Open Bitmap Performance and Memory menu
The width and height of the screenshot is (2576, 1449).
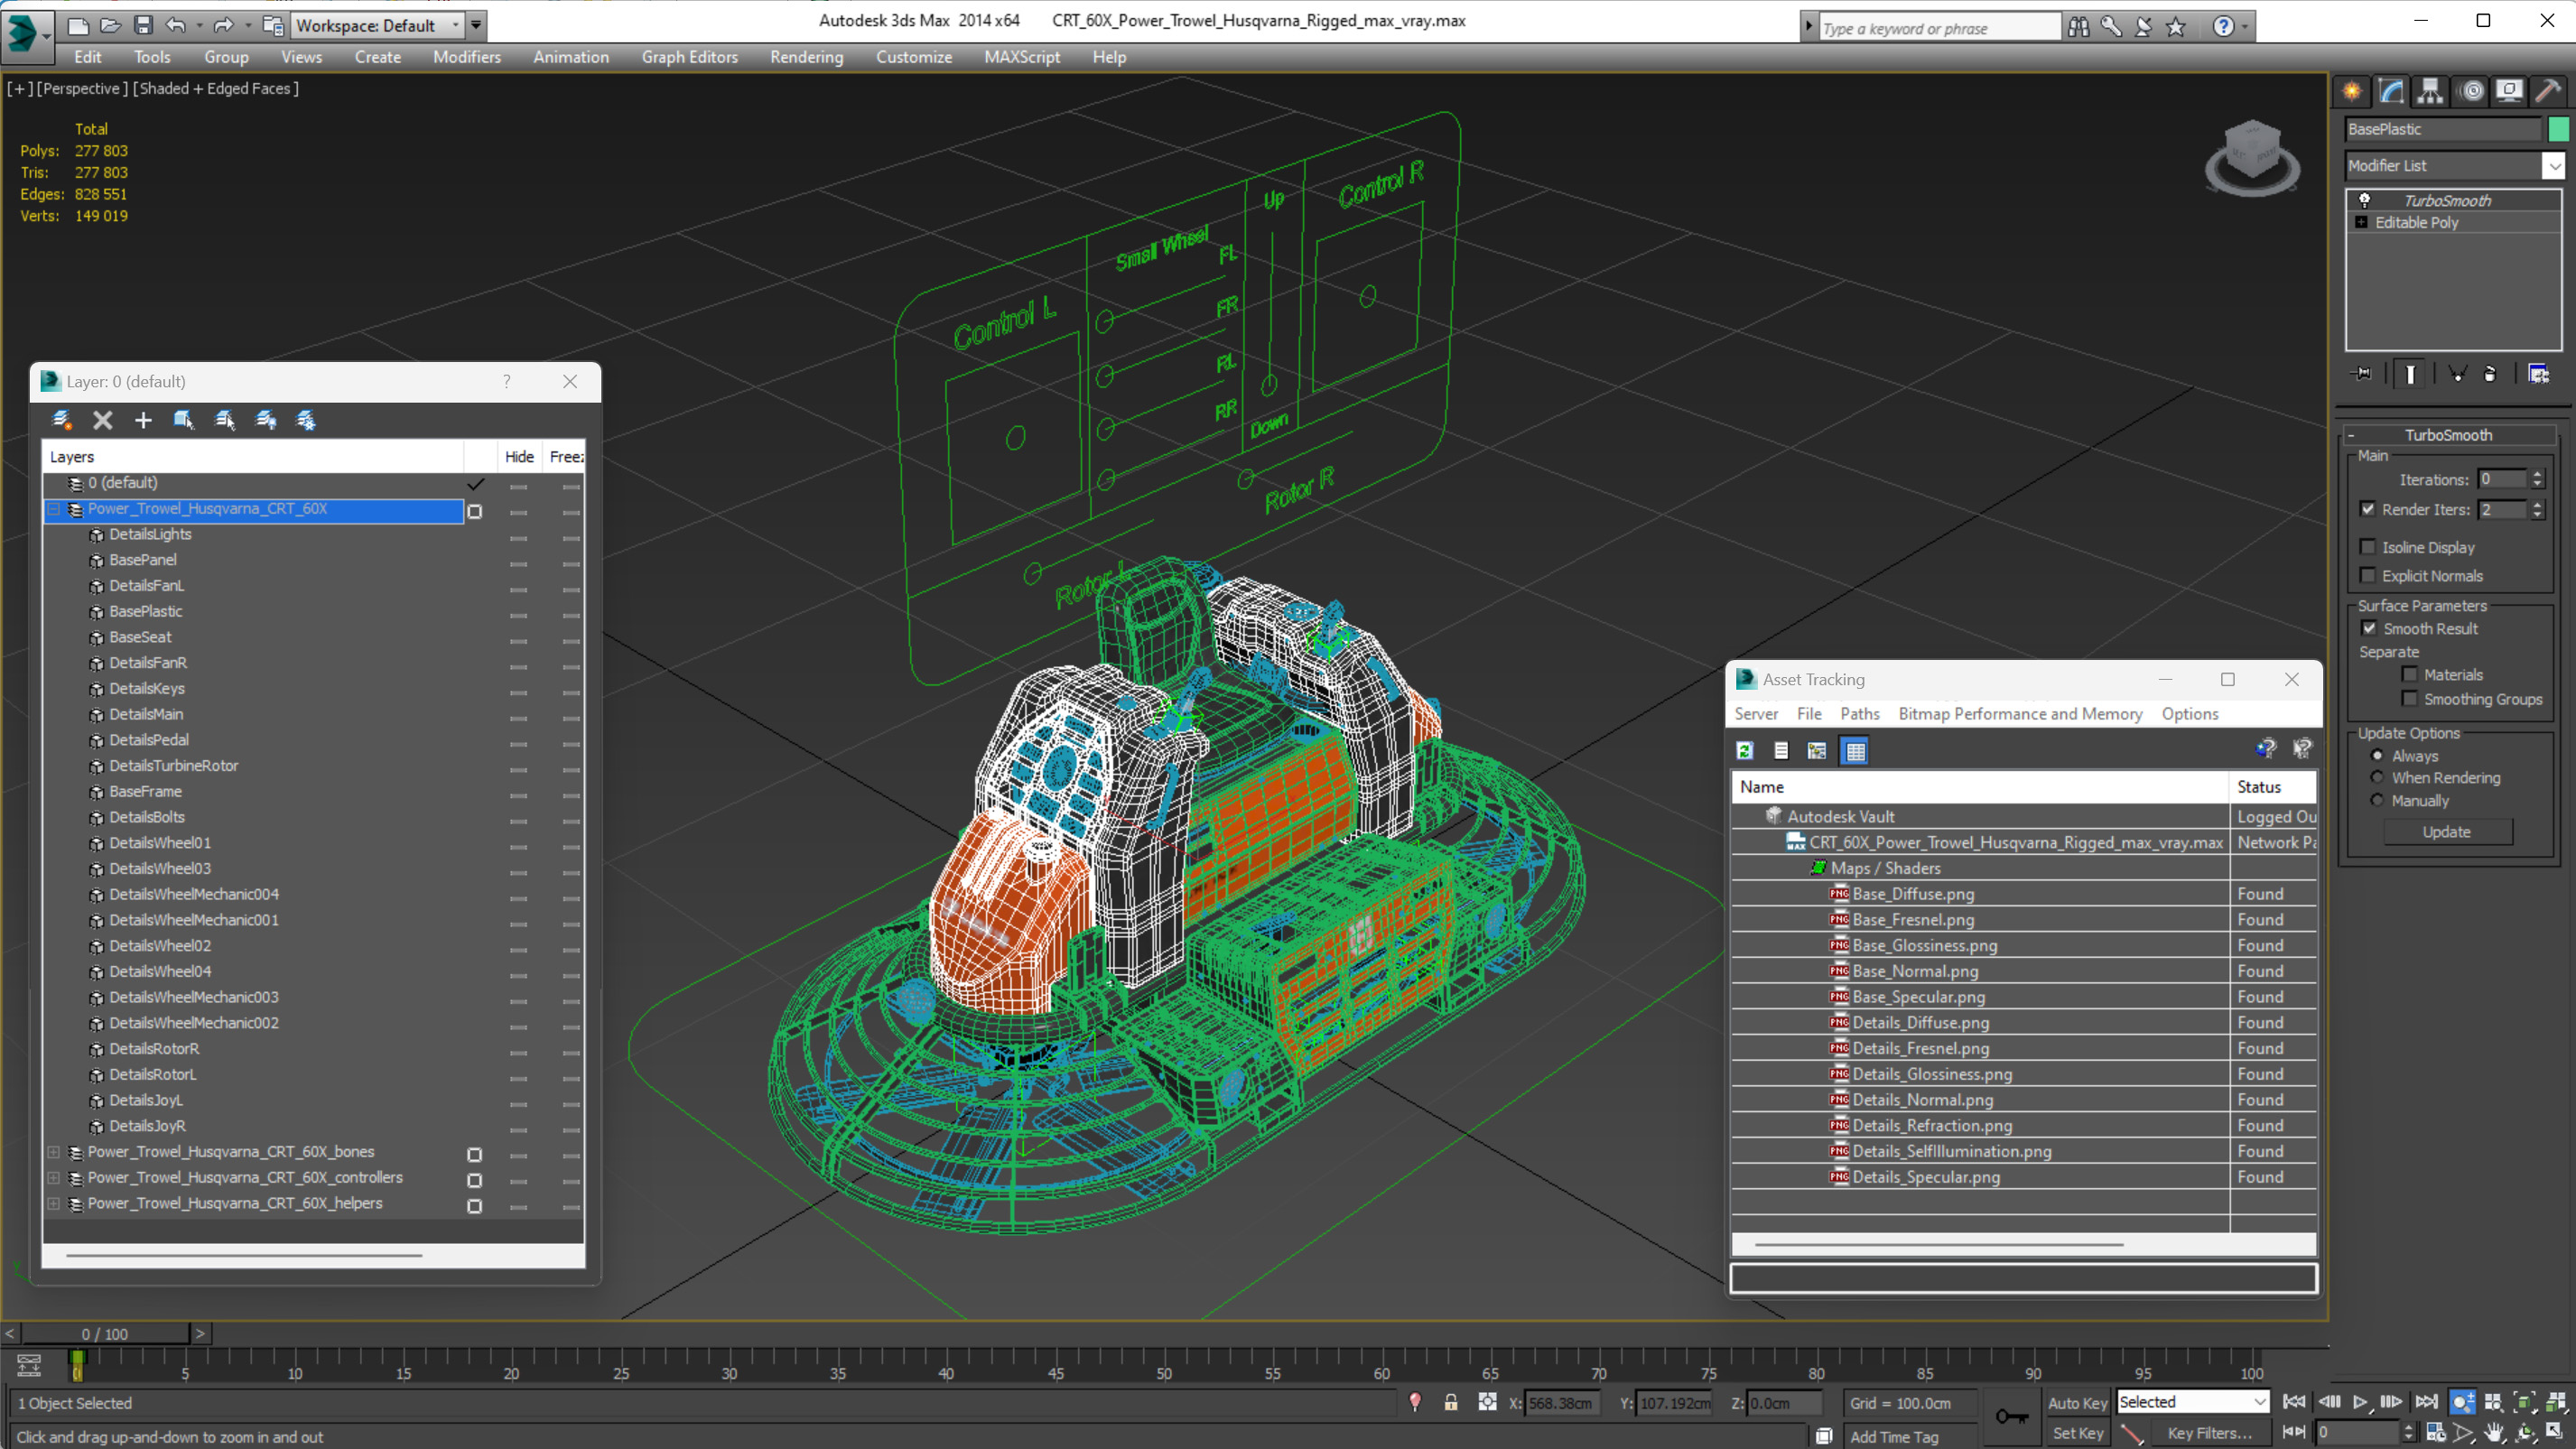[2020, 713]
